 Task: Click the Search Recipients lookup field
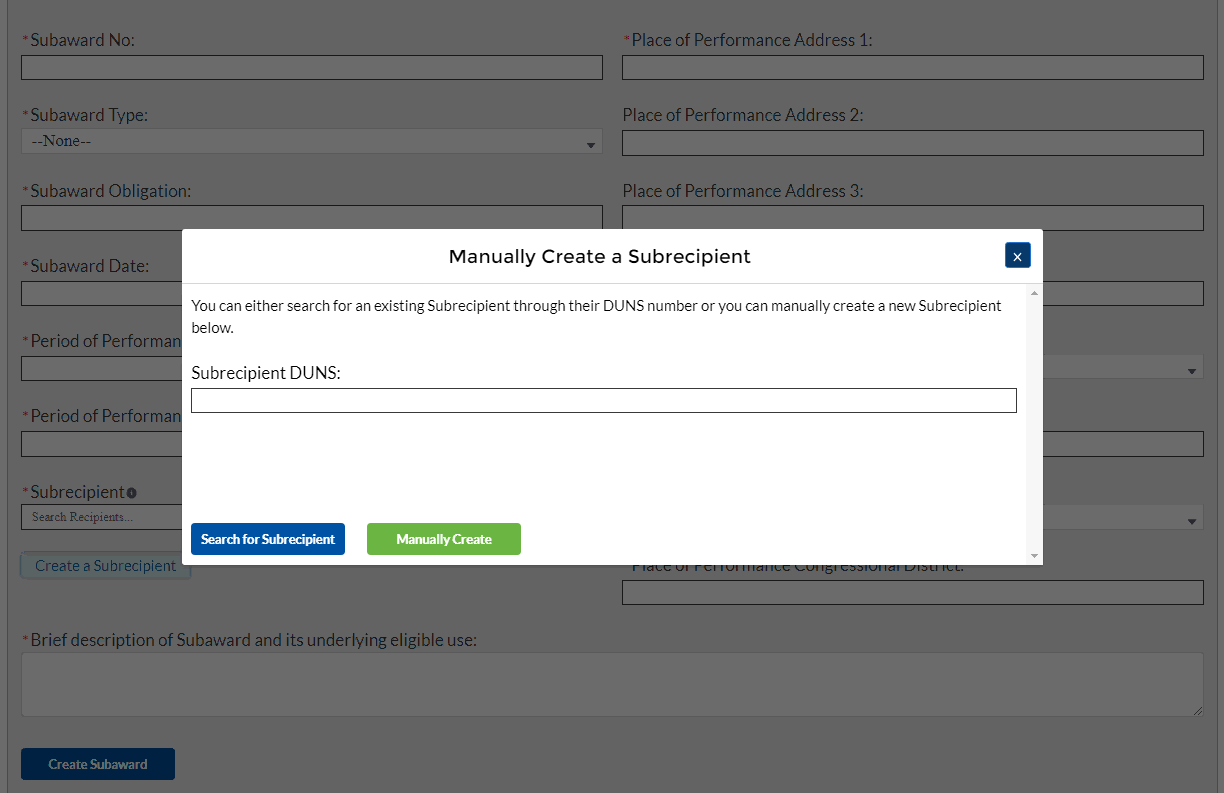click(100, 517)
